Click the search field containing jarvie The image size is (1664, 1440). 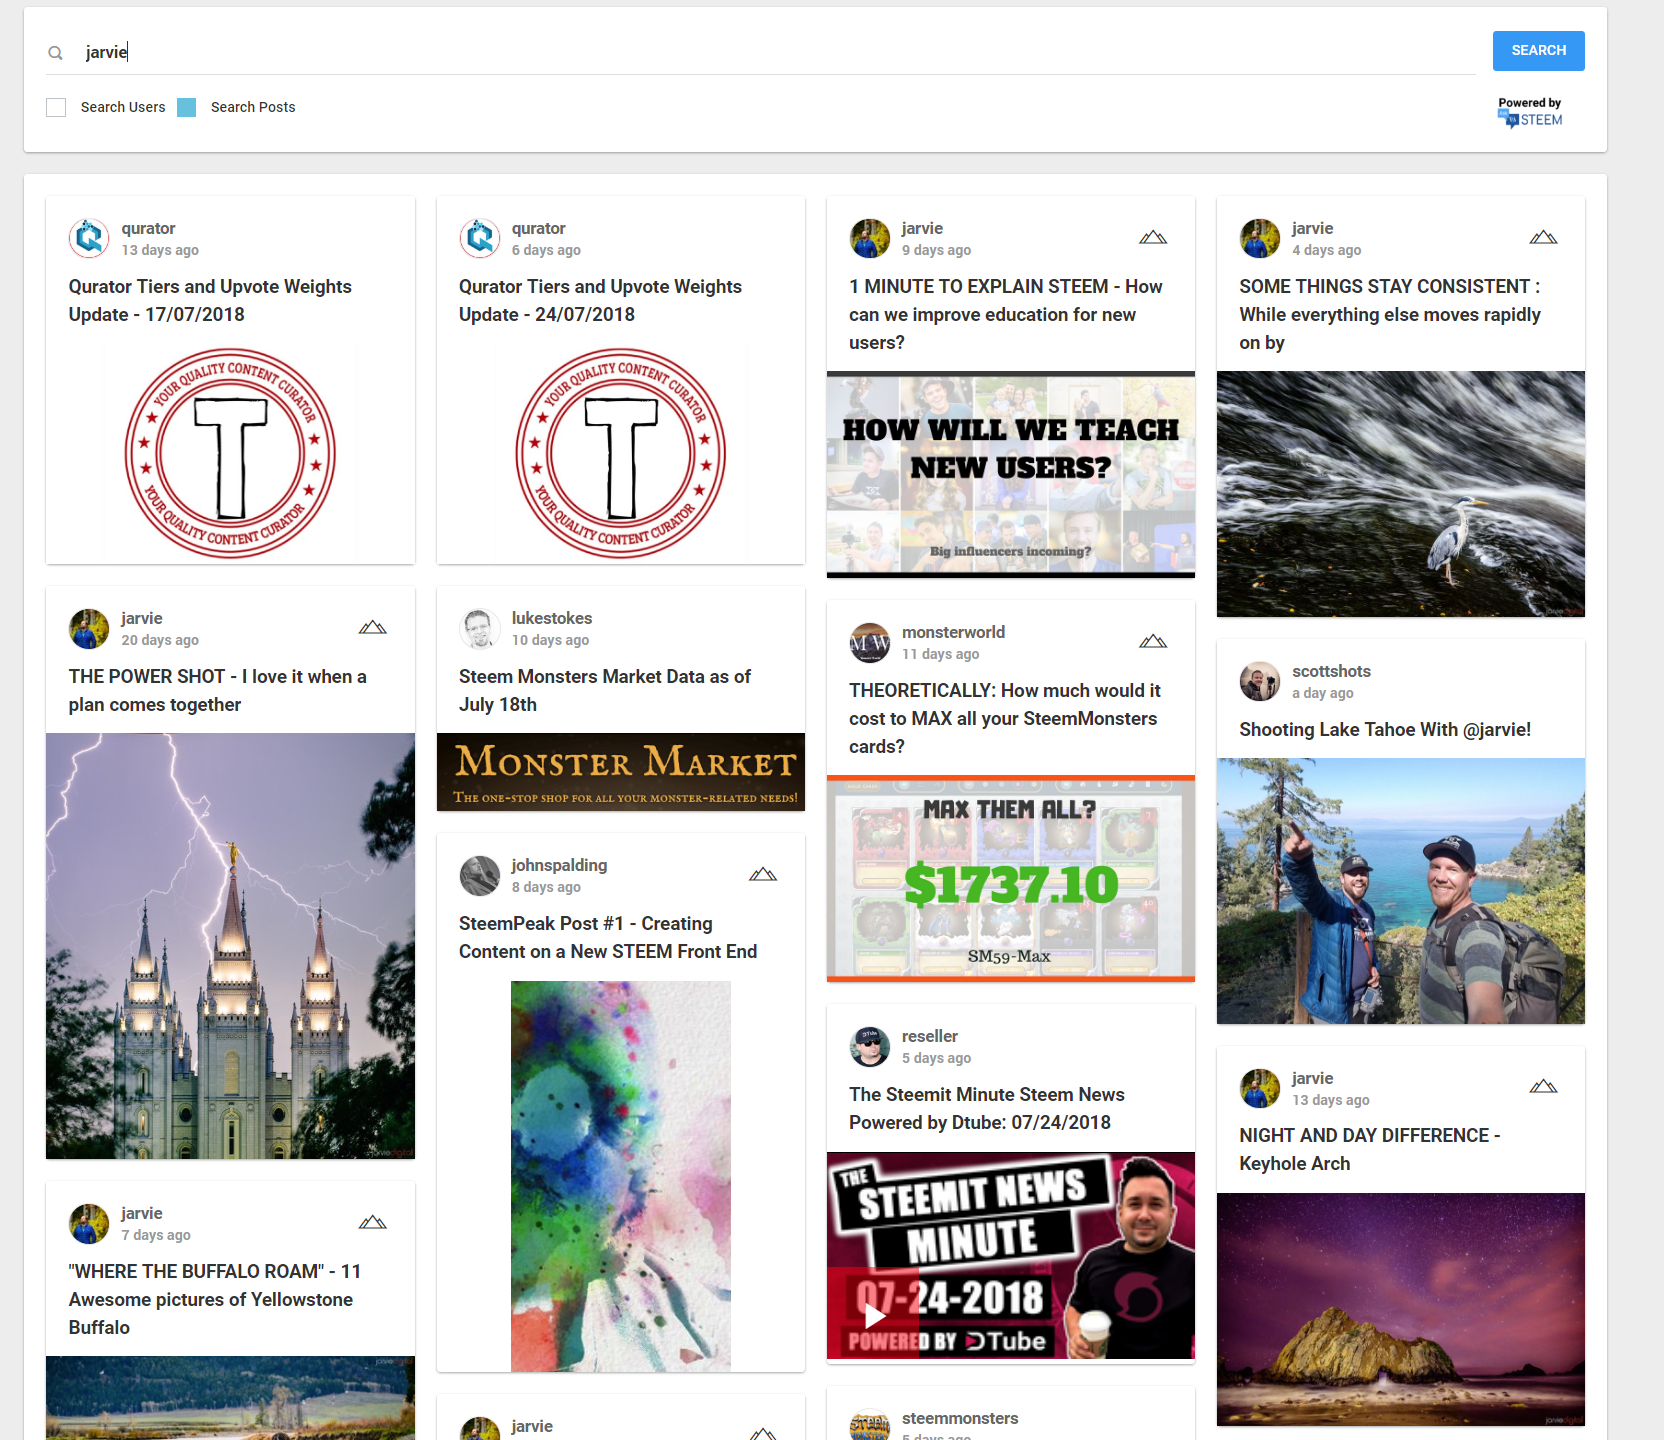(761, 52)
